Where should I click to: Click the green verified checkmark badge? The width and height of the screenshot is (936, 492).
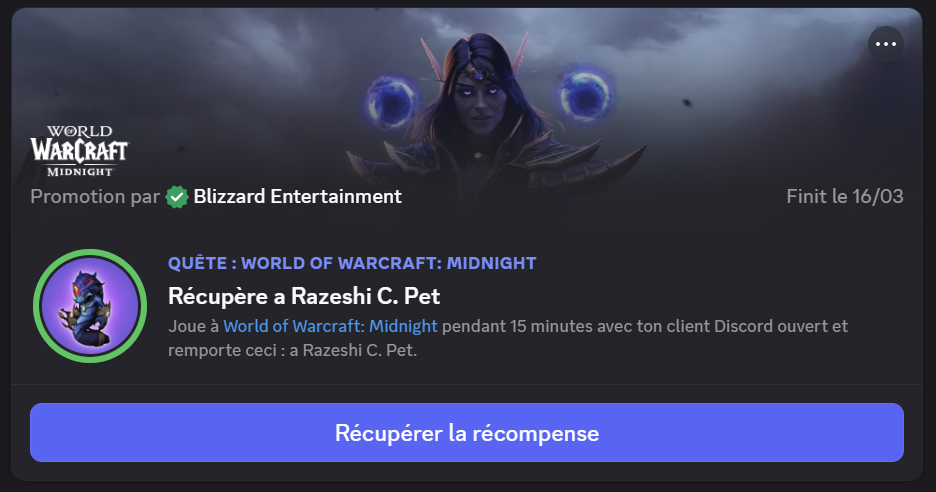coord(177,196)
